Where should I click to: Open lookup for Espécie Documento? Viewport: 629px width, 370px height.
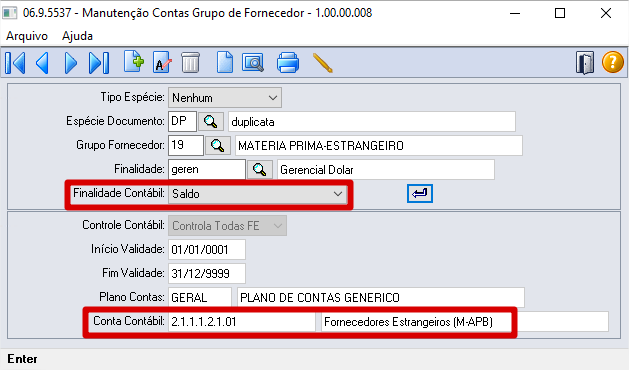pyautogui.click(x=211, y=121)
